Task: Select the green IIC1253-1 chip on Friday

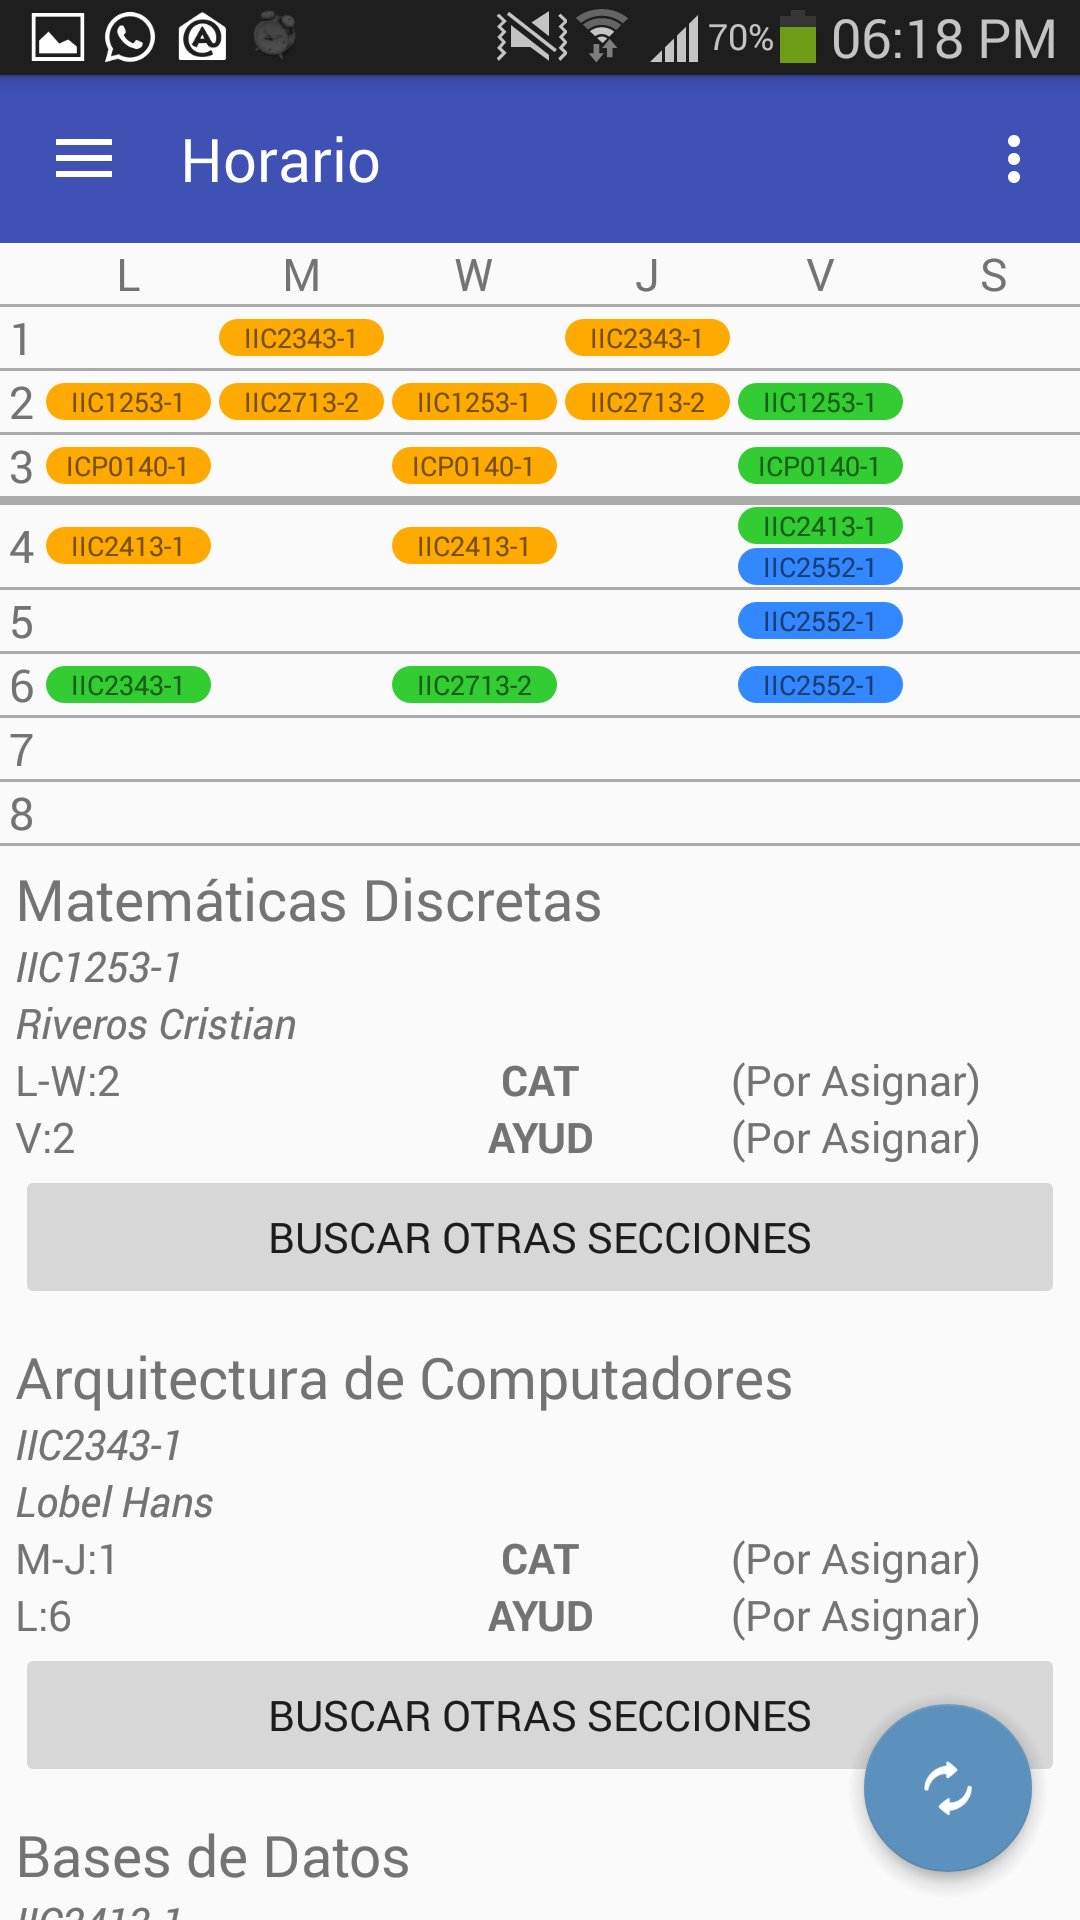Action: tap(820, 402)
